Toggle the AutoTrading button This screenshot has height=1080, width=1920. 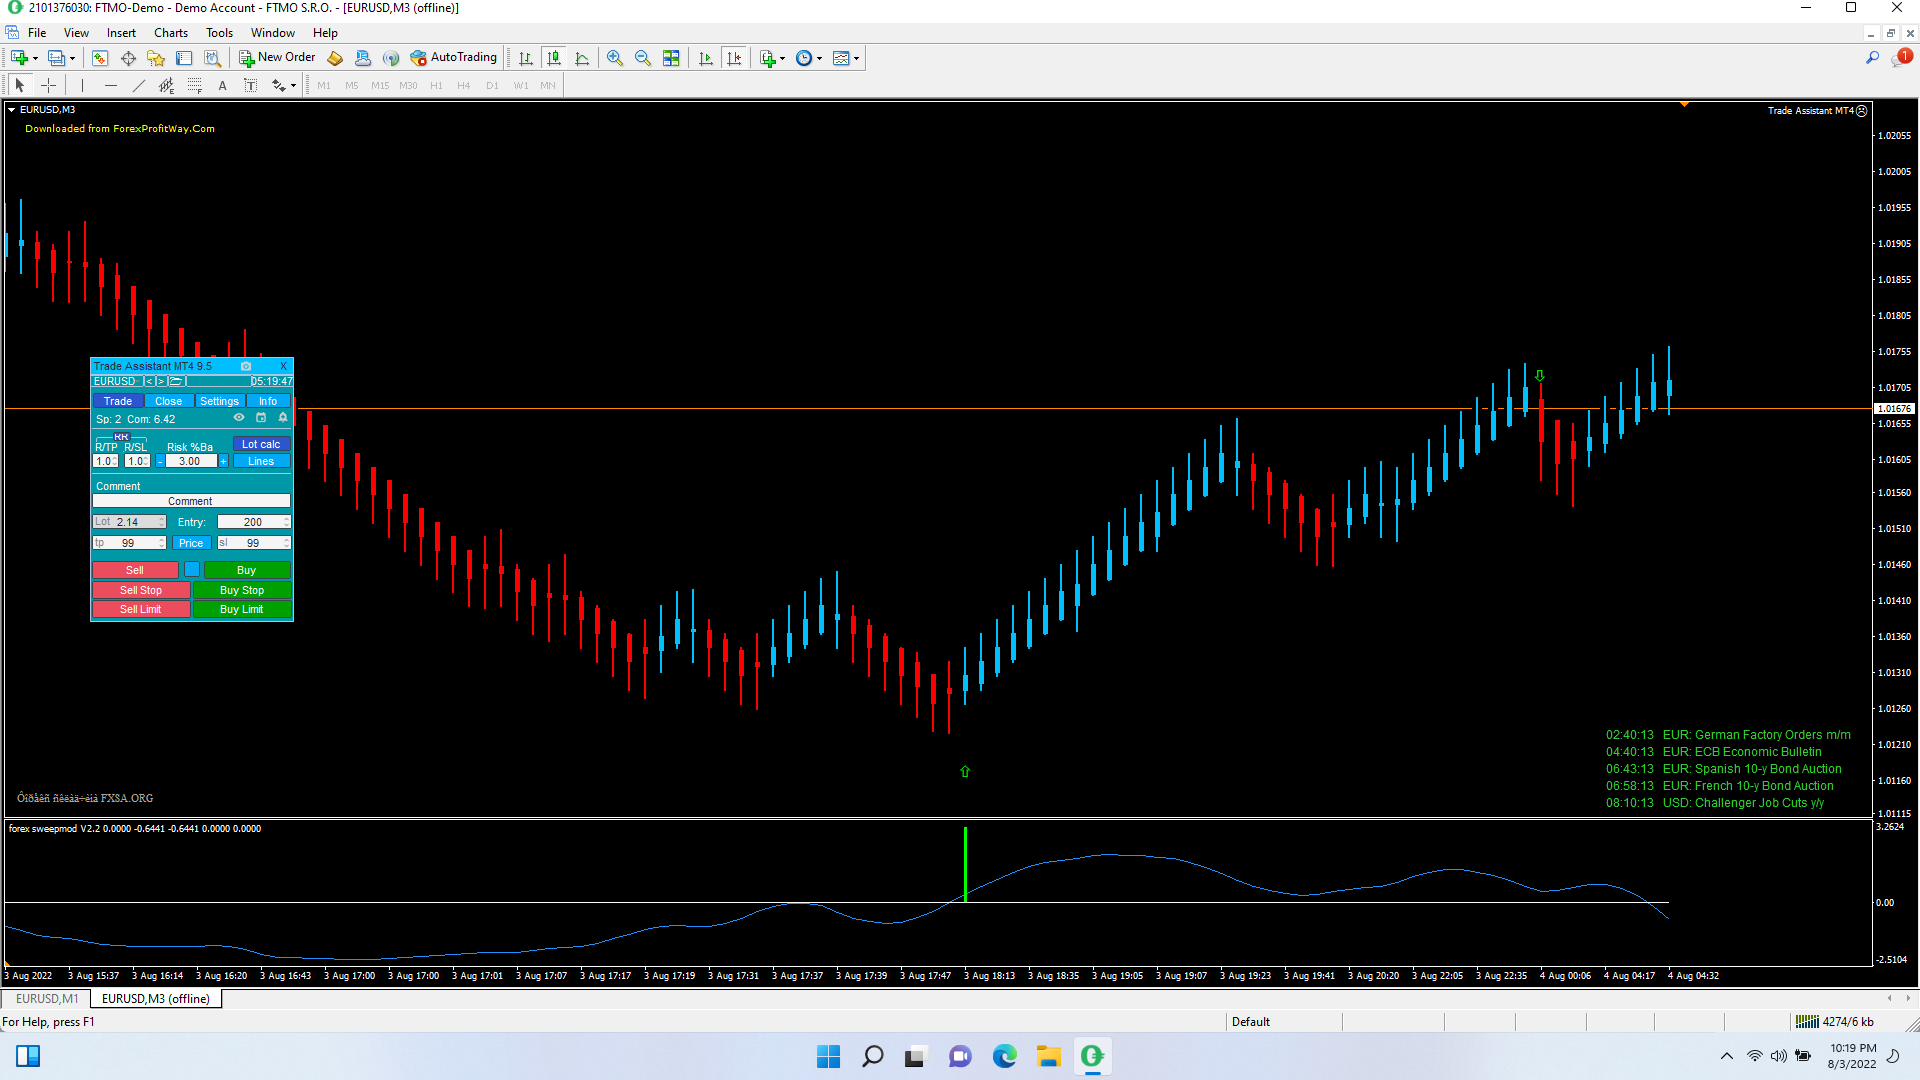click(454, 58)
